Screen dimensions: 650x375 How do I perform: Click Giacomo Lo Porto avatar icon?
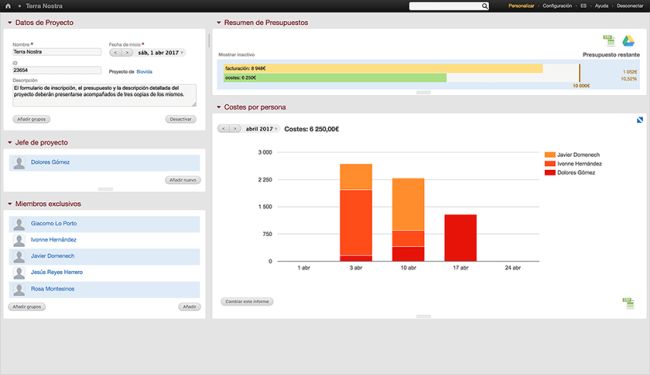pyautogui.click(x=19, y=224)
